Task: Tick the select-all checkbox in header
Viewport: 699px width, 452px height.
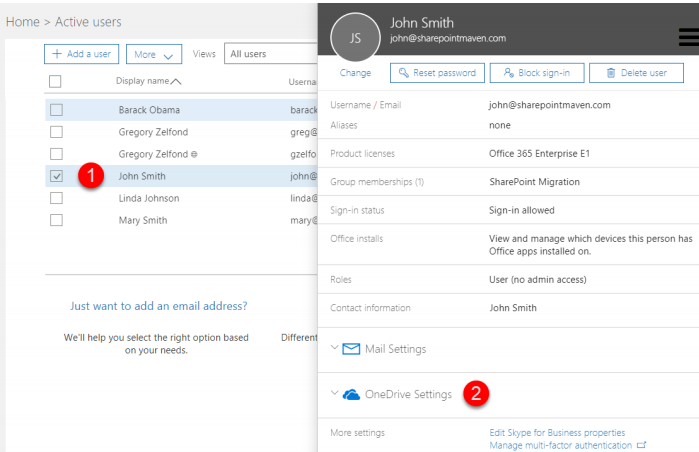Action: (55, 82)
